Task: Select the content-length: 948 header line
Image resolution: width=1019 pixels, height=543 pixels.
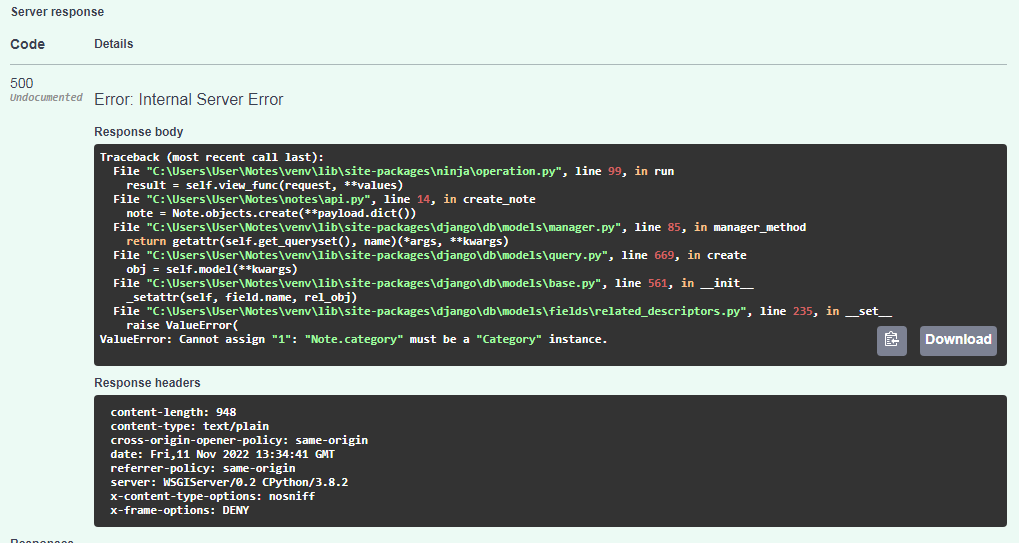Action: [x=174, y=412]
